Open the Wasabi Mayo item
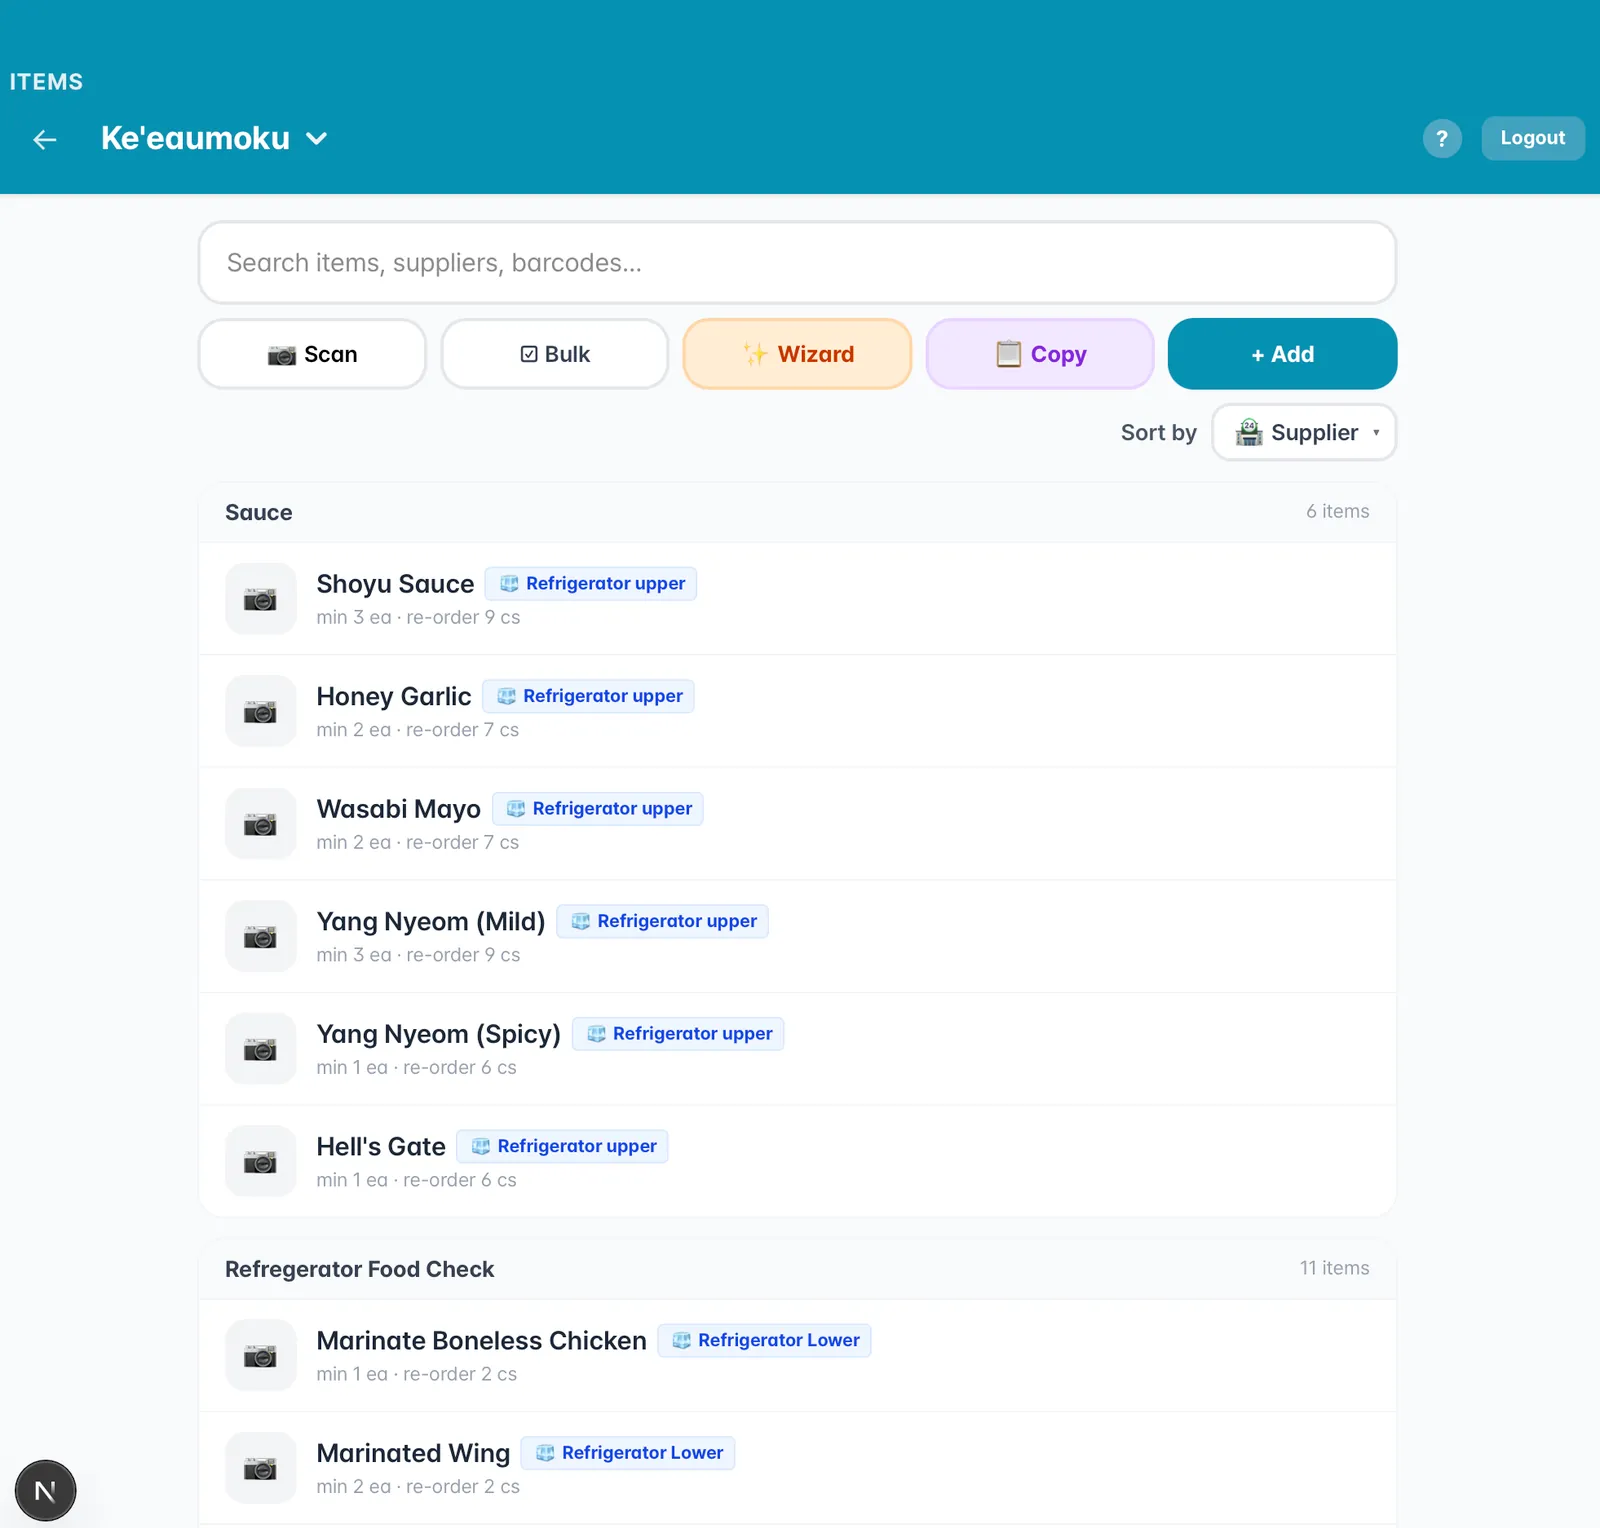Image resolution: width=1600 pixels, height=1528 pixels. (797, 824)
